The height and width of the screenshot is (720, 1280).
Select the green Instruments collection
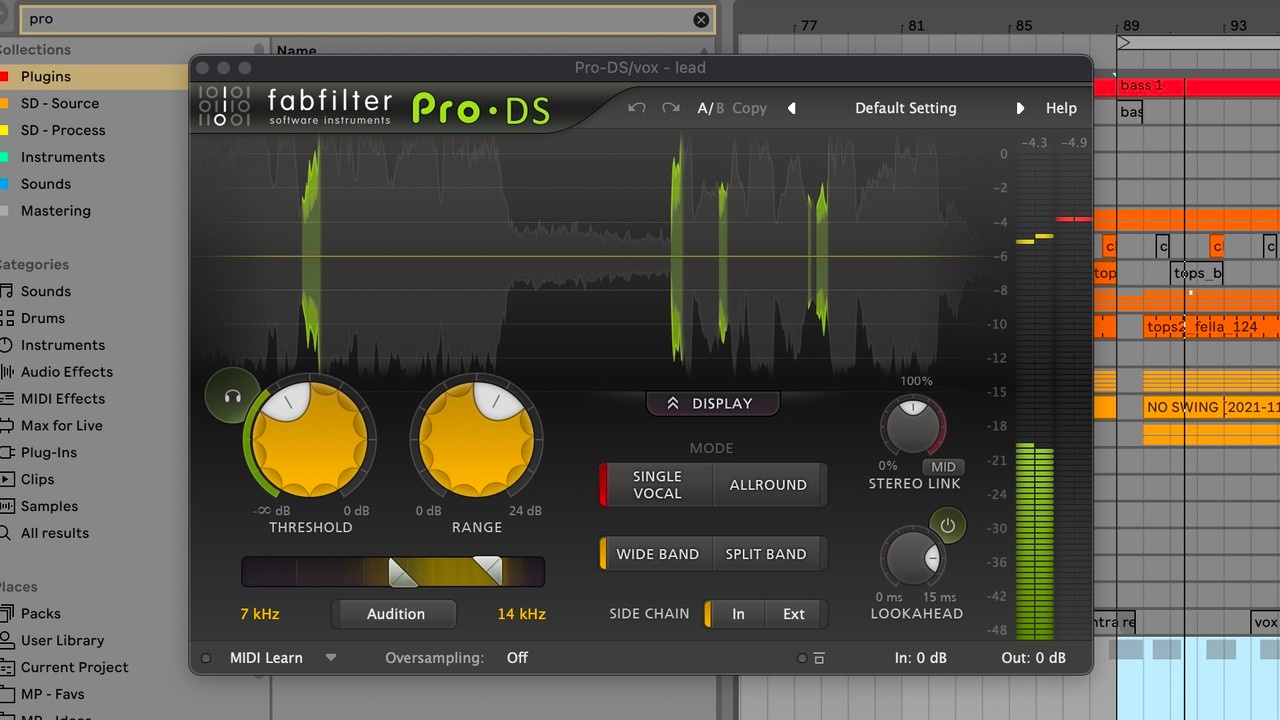pyautogui.click(x=63, y=157)
